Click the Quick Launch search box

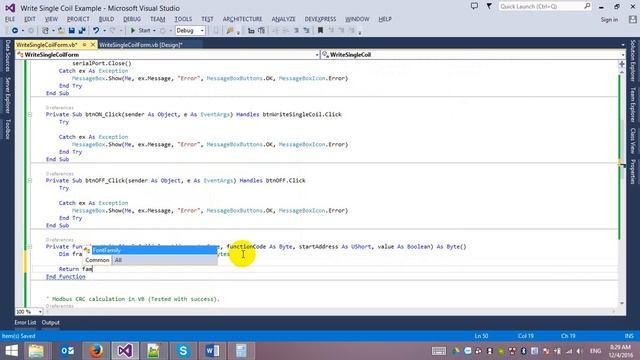click(545, 7)
